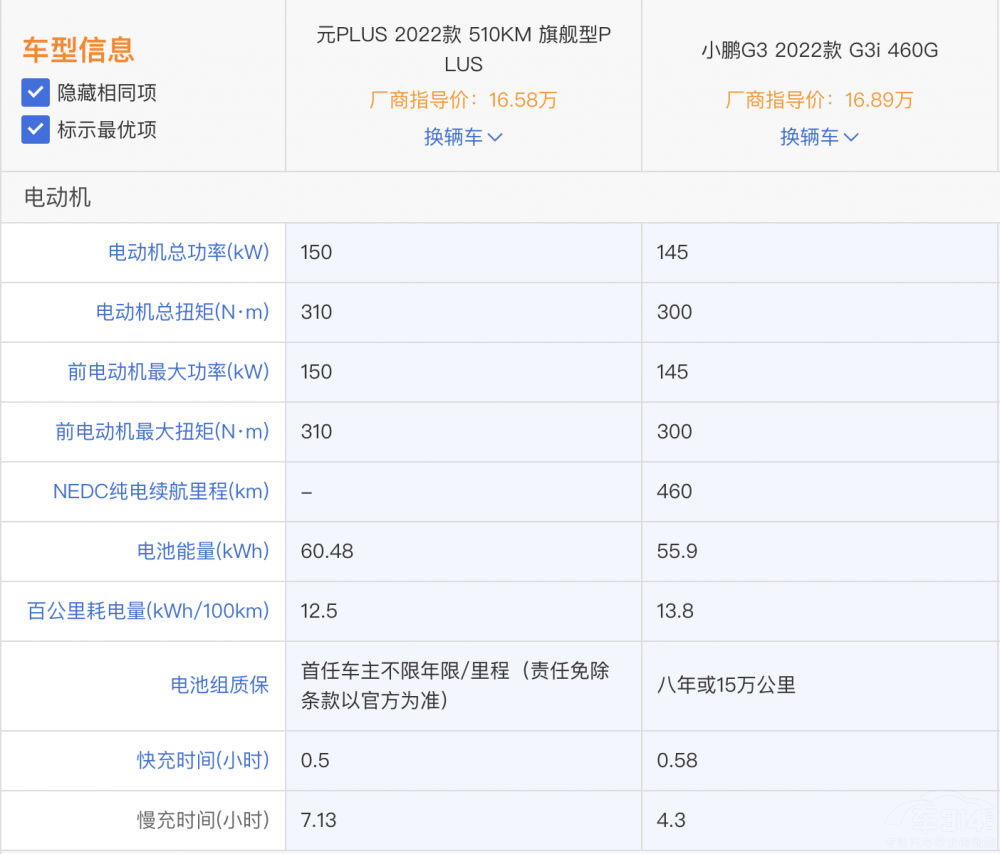Click the 厂商指导价 16.58万 price text

(x=463, y=100)
